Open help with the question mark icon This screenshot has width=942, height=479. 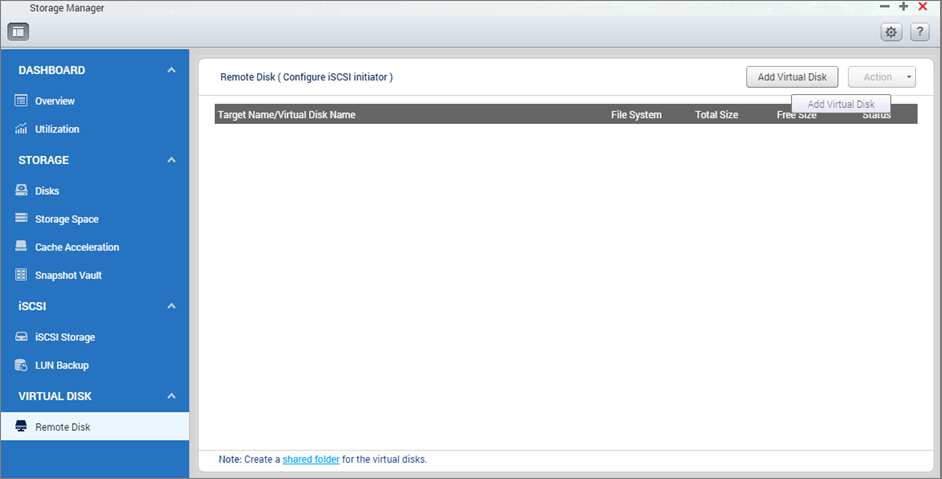coord(919,32)
